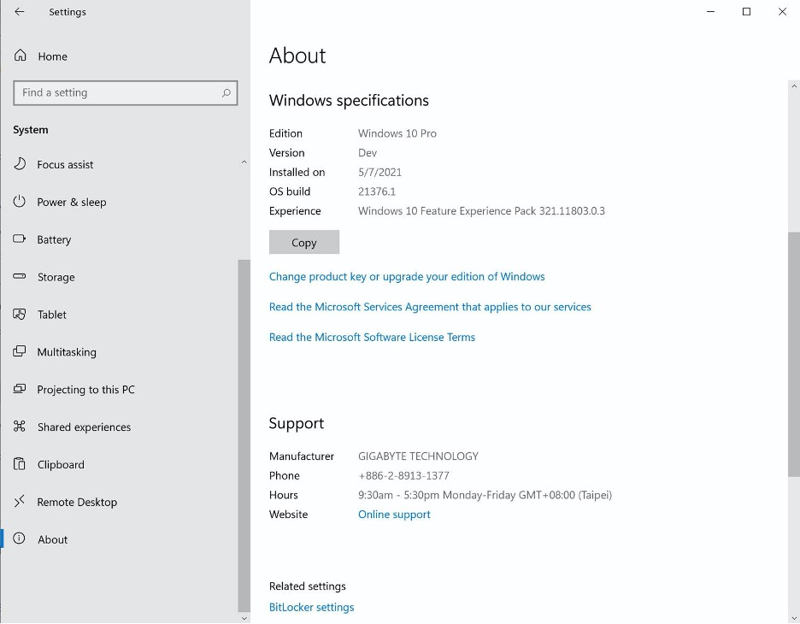
Task: Click the Windows 10 Pro edition value
Action: click(x=397, y=134)
